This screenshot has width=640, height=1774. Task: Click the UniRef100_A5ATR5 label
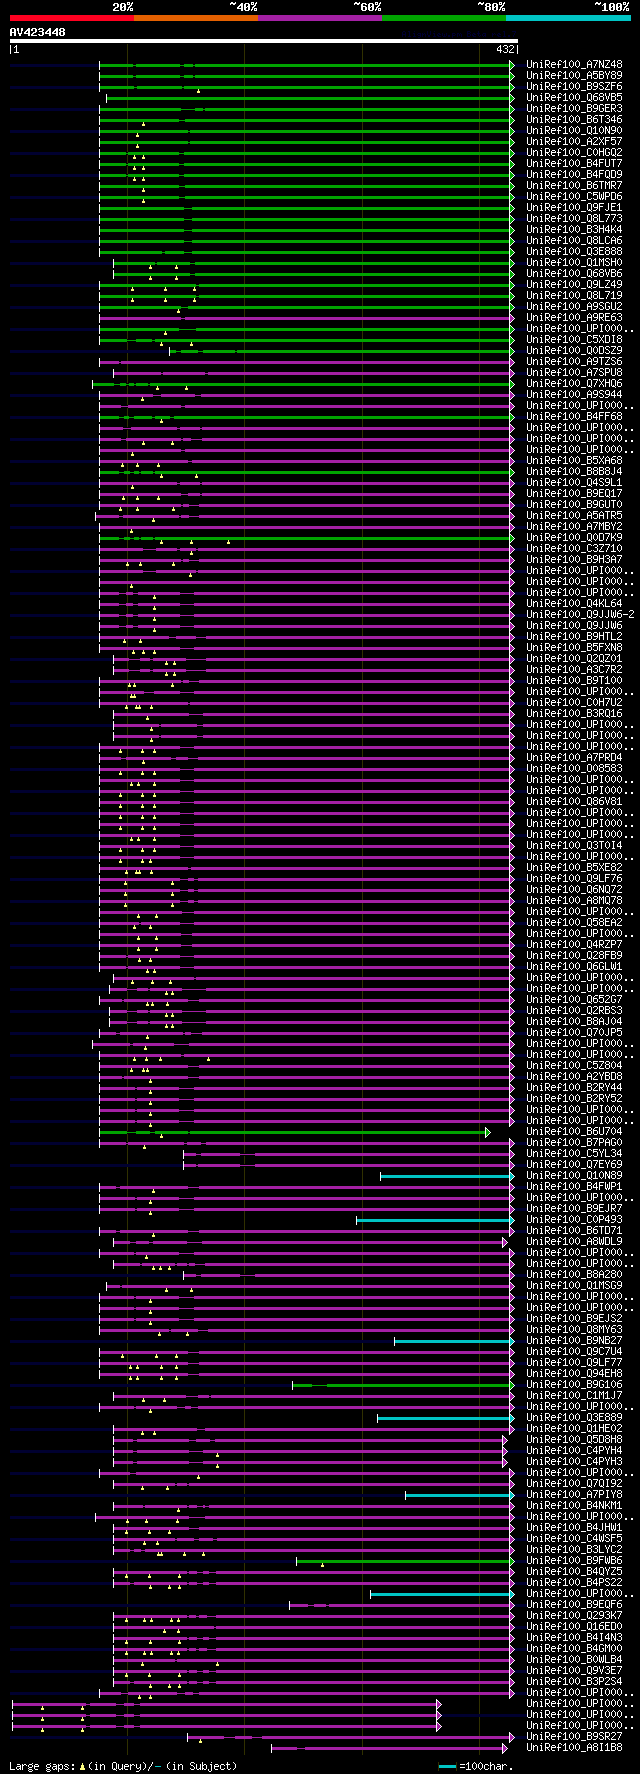coord(574,516)
